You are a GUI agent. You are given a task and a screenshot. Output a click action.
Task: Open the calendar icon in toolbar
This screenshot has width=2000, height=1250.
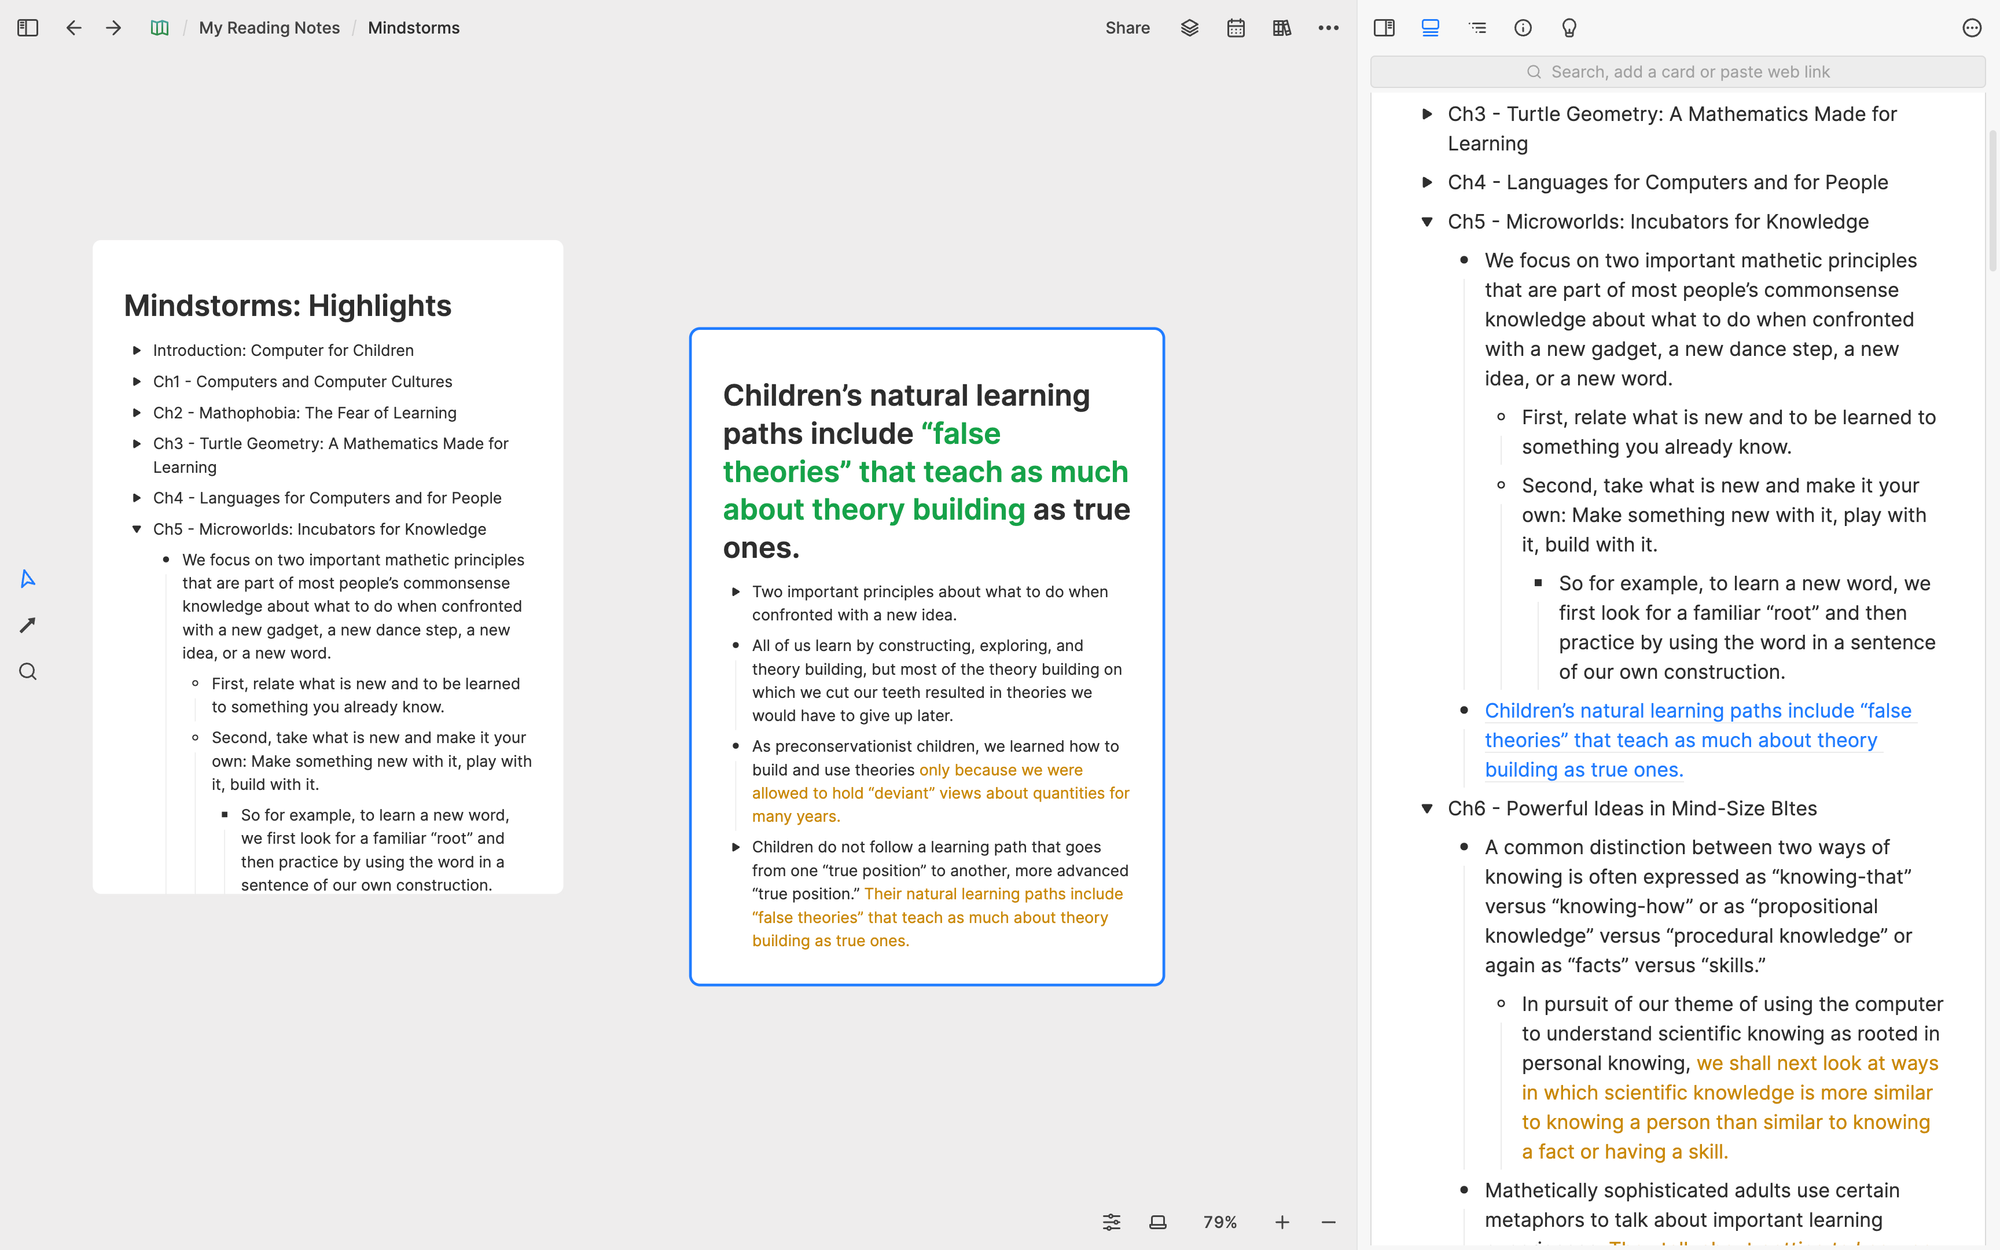click(1236, 28)
